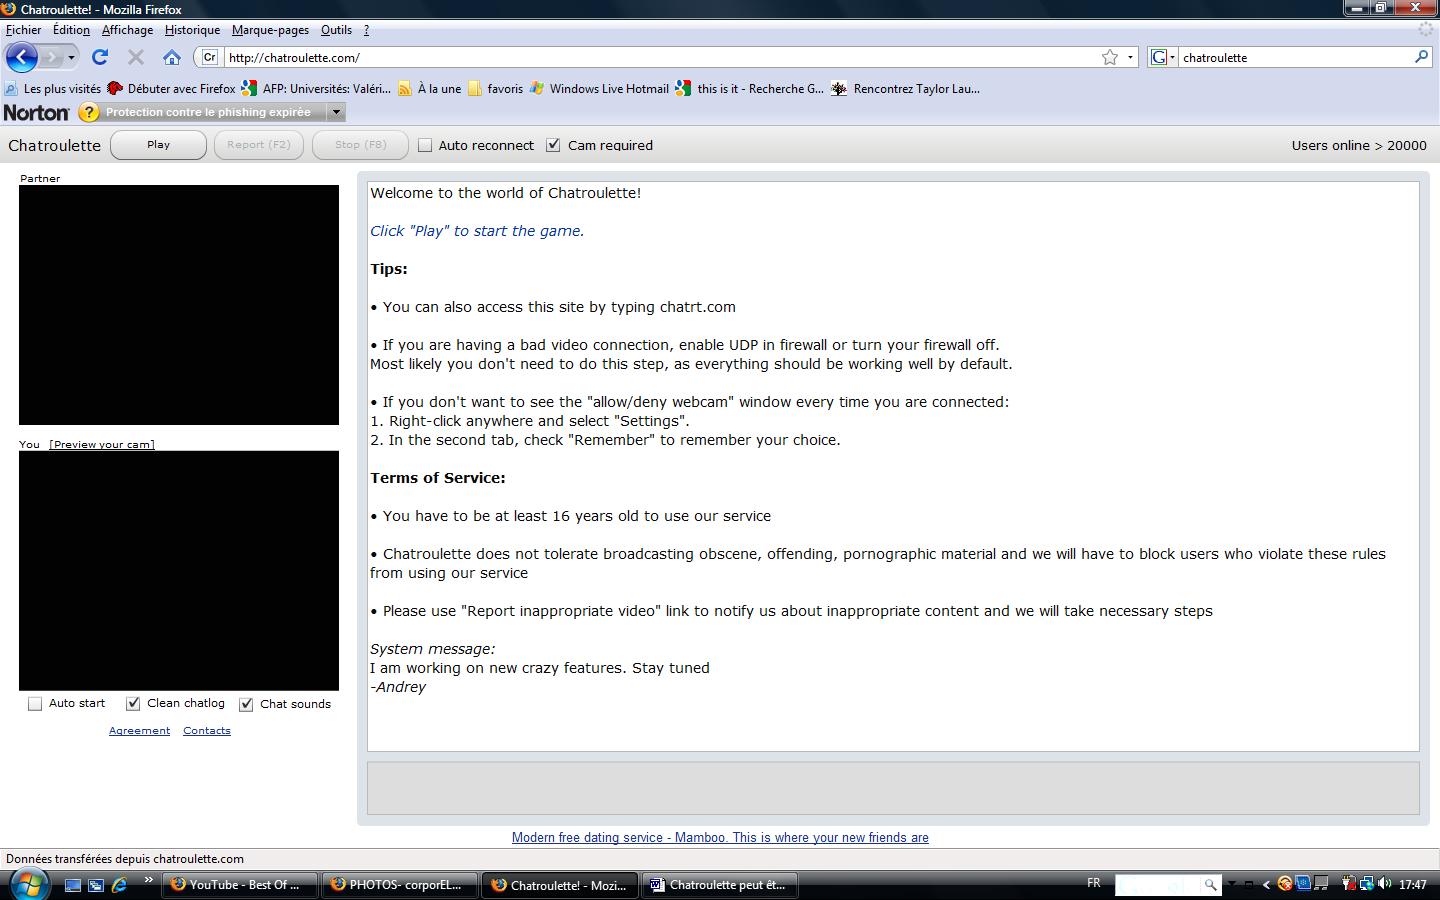
Task: Open the Fichier menu
Action: pos(24,30)
